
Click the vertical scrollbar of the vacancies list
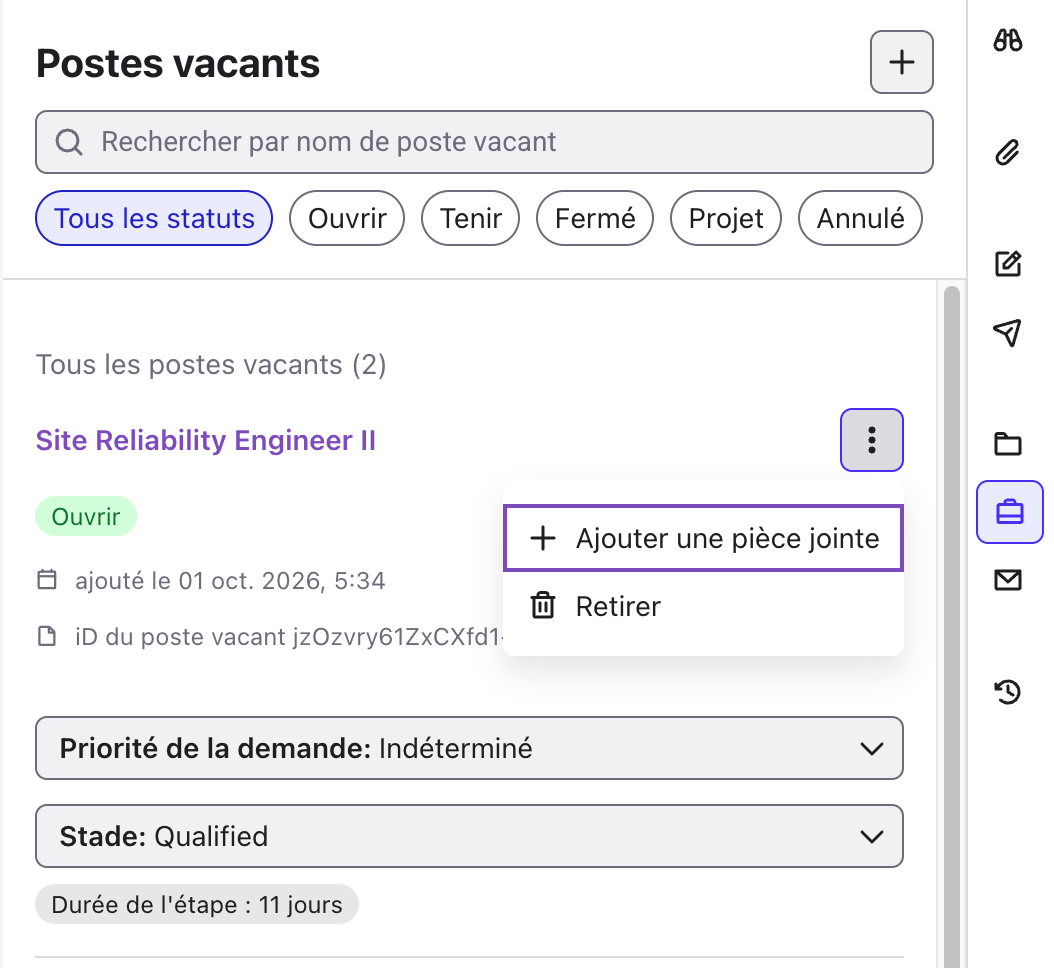coord(951,625)
